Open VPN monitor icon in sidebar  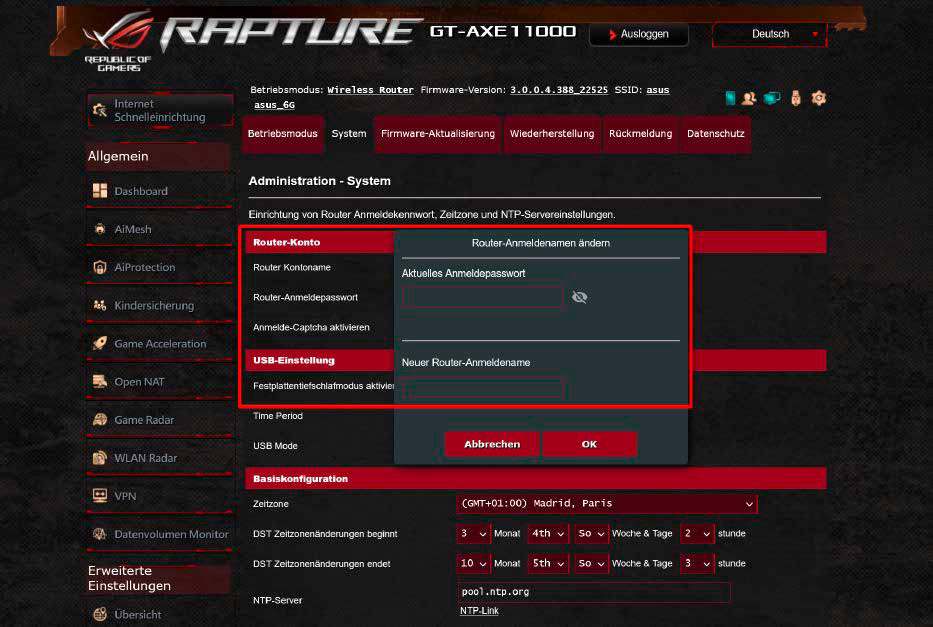[100, 496]
